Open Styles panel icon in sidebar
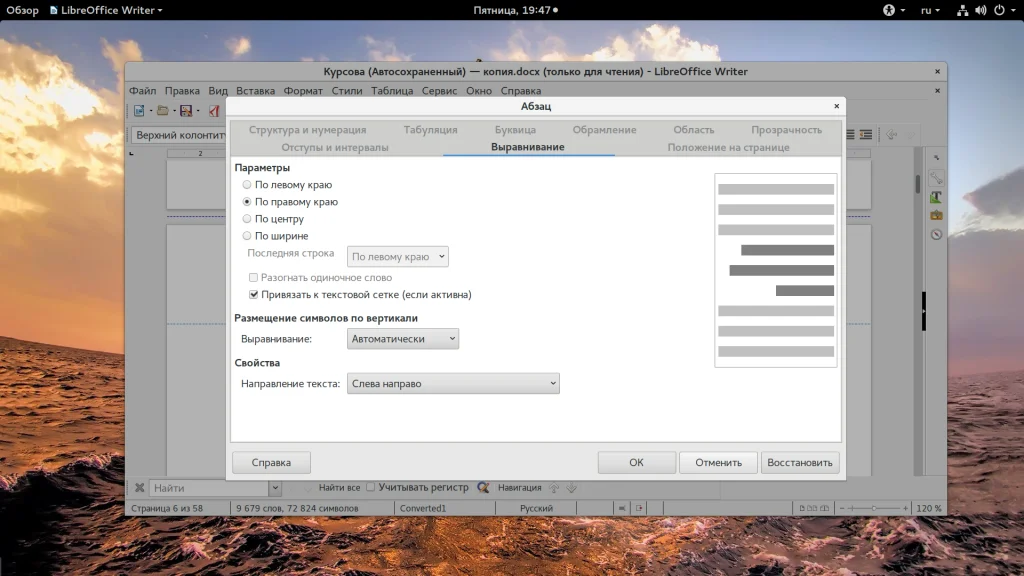The height and width of the screenshot is (576, 1024). point(936,197)
